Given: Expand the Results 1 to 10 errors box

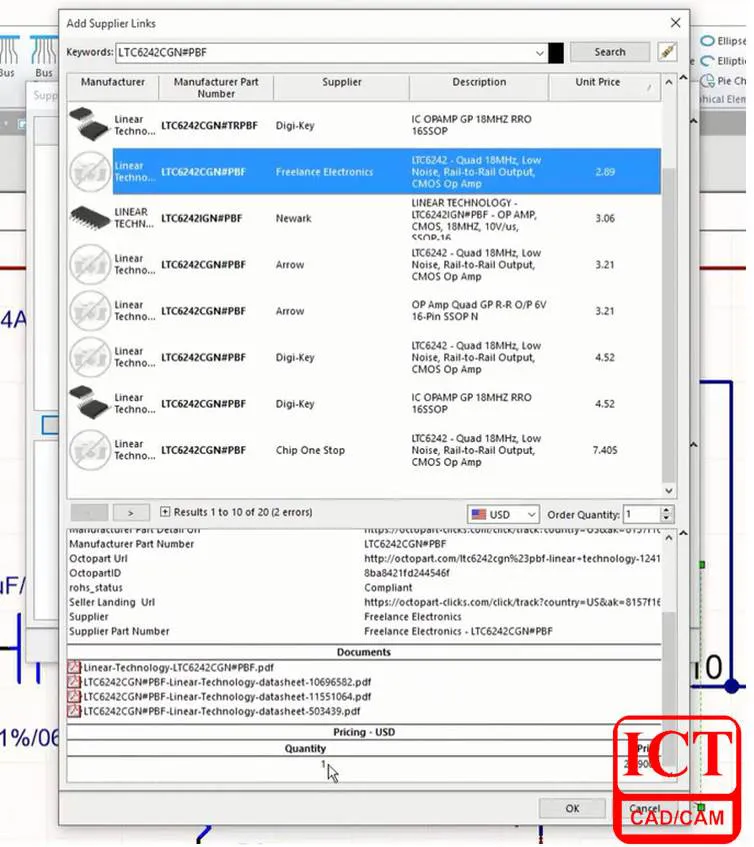Looking at the screenshot, I should (x=165, y=512).
